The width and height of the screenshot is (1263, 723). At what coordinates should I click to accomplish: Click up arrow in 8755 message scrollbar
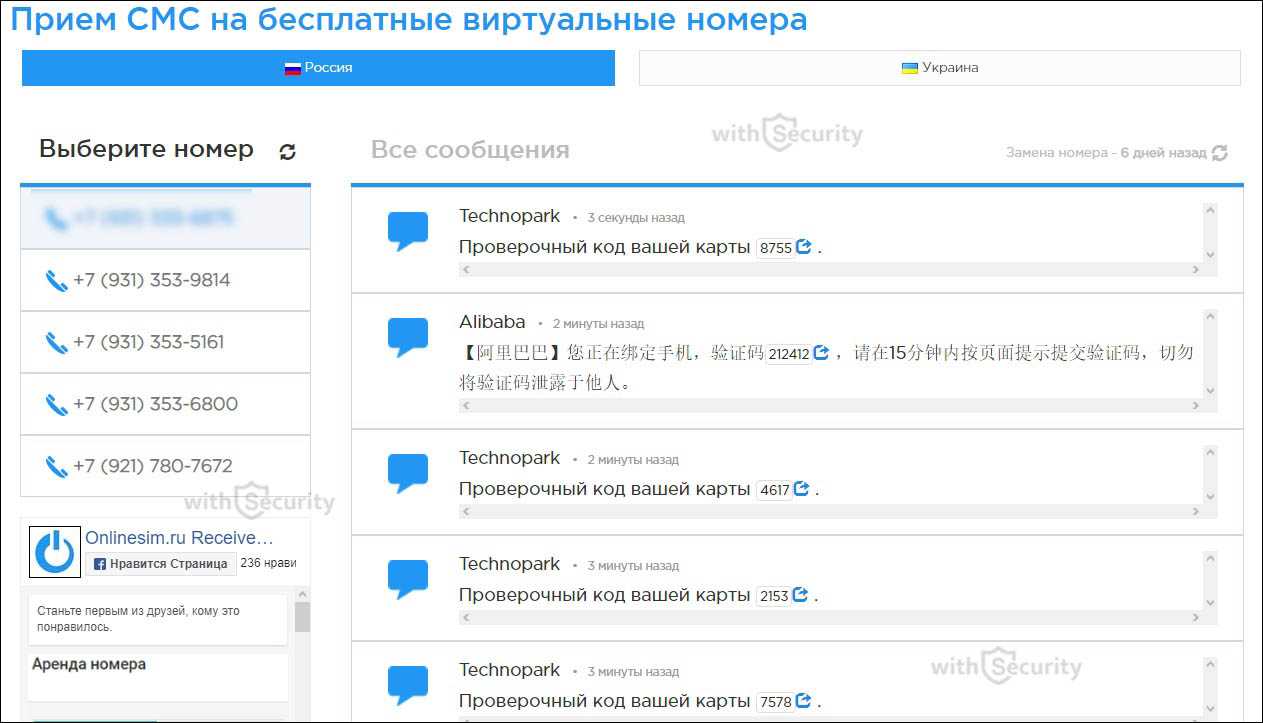(1210, 211)
